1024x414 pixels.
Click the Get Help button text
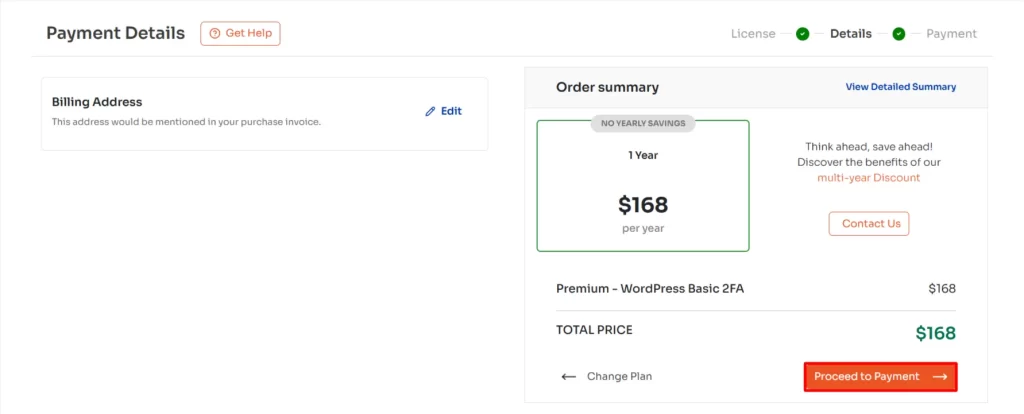[x=248, y=33]
